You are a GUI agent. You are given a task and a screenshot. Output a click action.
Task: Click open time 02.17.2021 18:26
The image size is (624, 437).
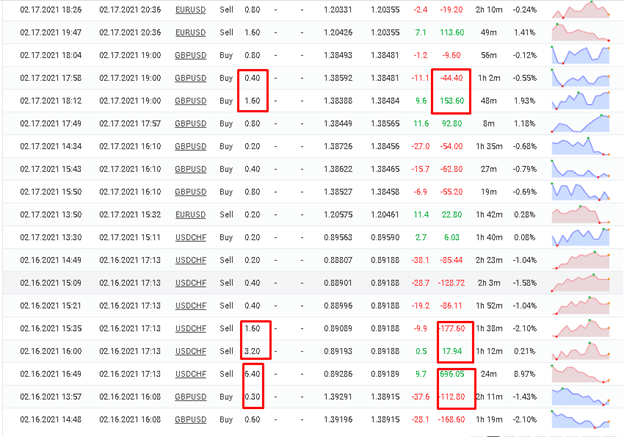coord(51,10)
